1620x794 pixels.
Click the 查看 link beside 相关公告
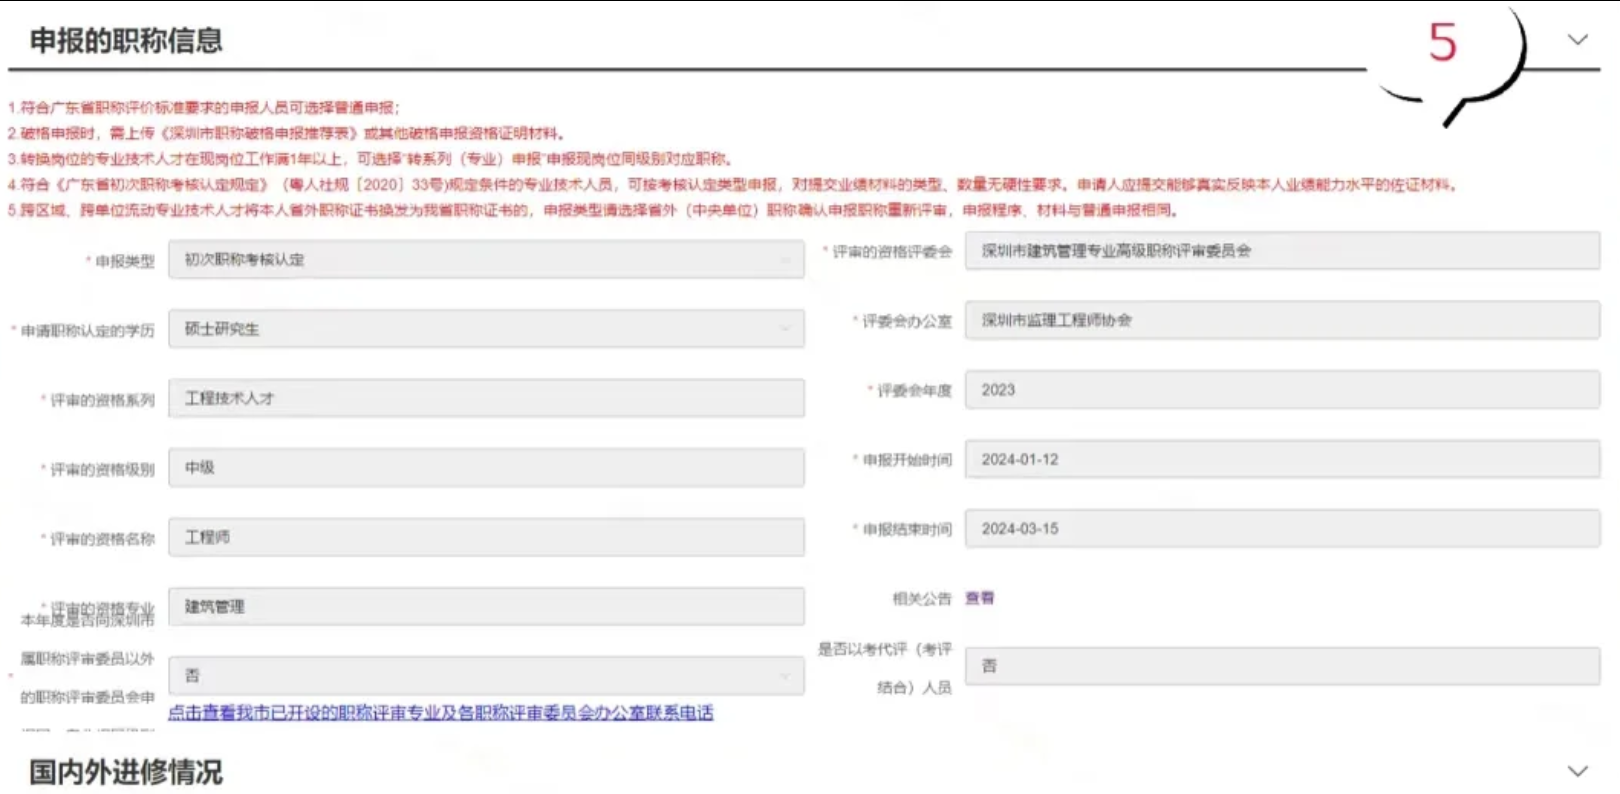coord(979,598)
